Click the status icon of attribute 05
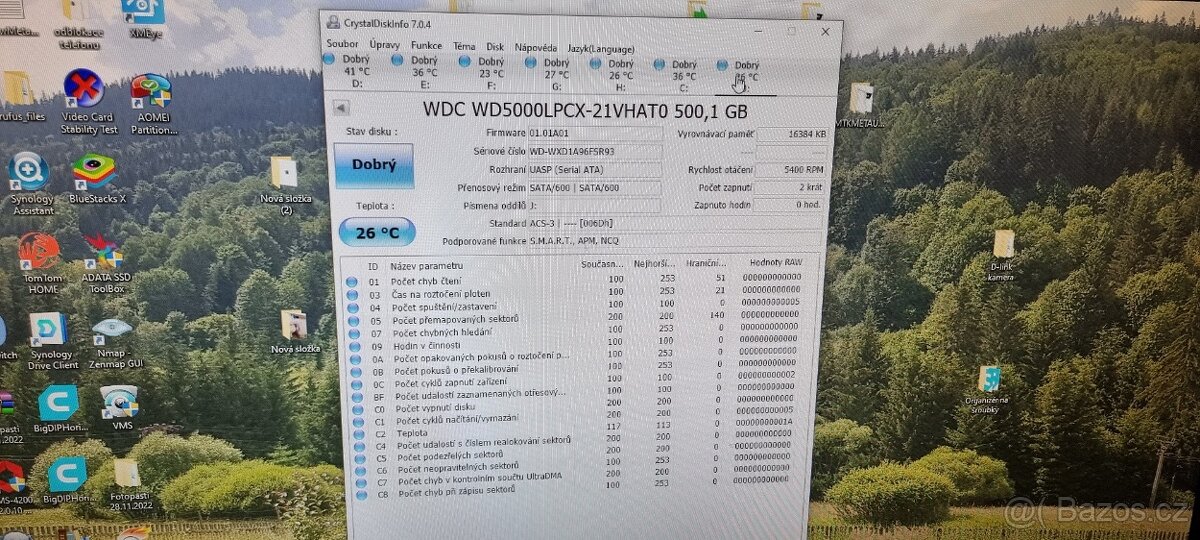The height and width of the screenshot is (540, 1200). (x=351, y=320)
